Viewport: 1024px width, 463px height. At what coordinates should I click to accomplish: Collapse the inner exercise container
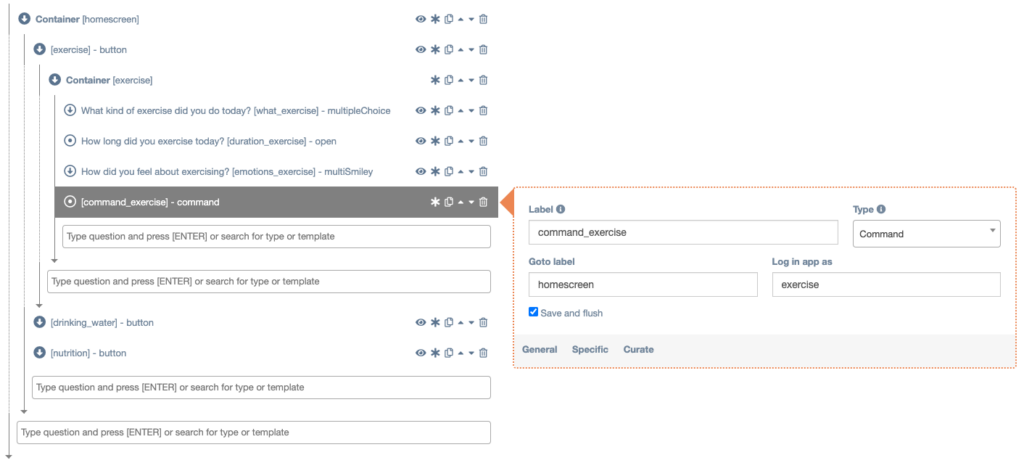(55, 80)
